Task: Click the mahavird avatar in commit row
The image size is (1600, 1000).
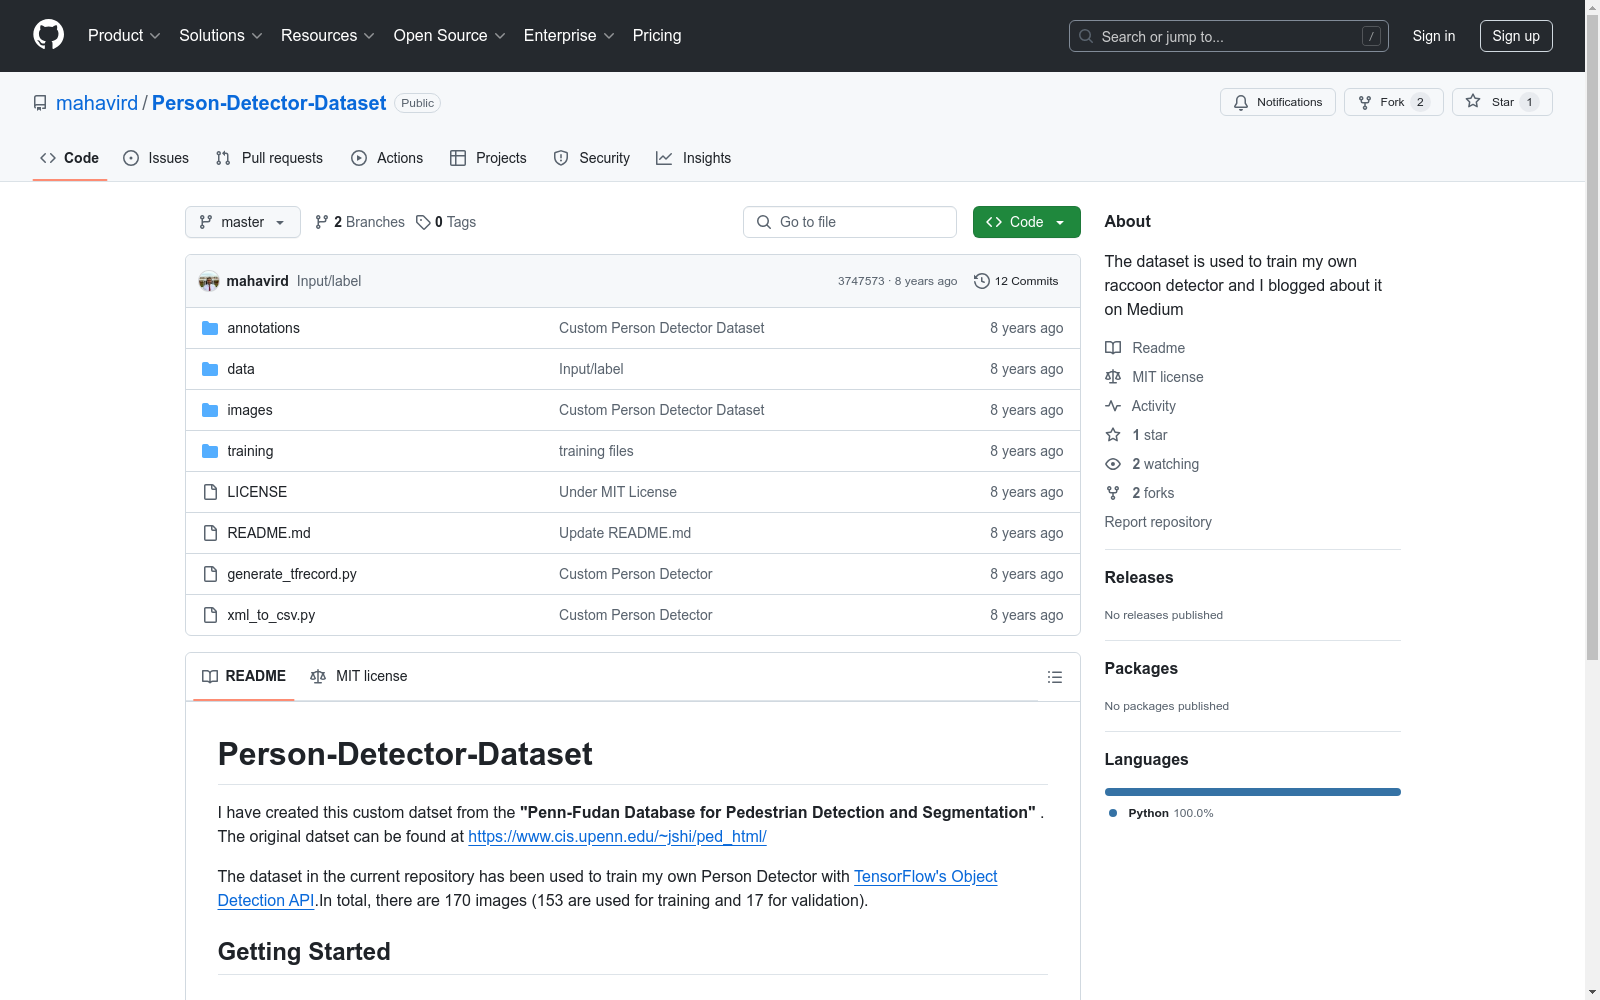Action: [209, 281]
